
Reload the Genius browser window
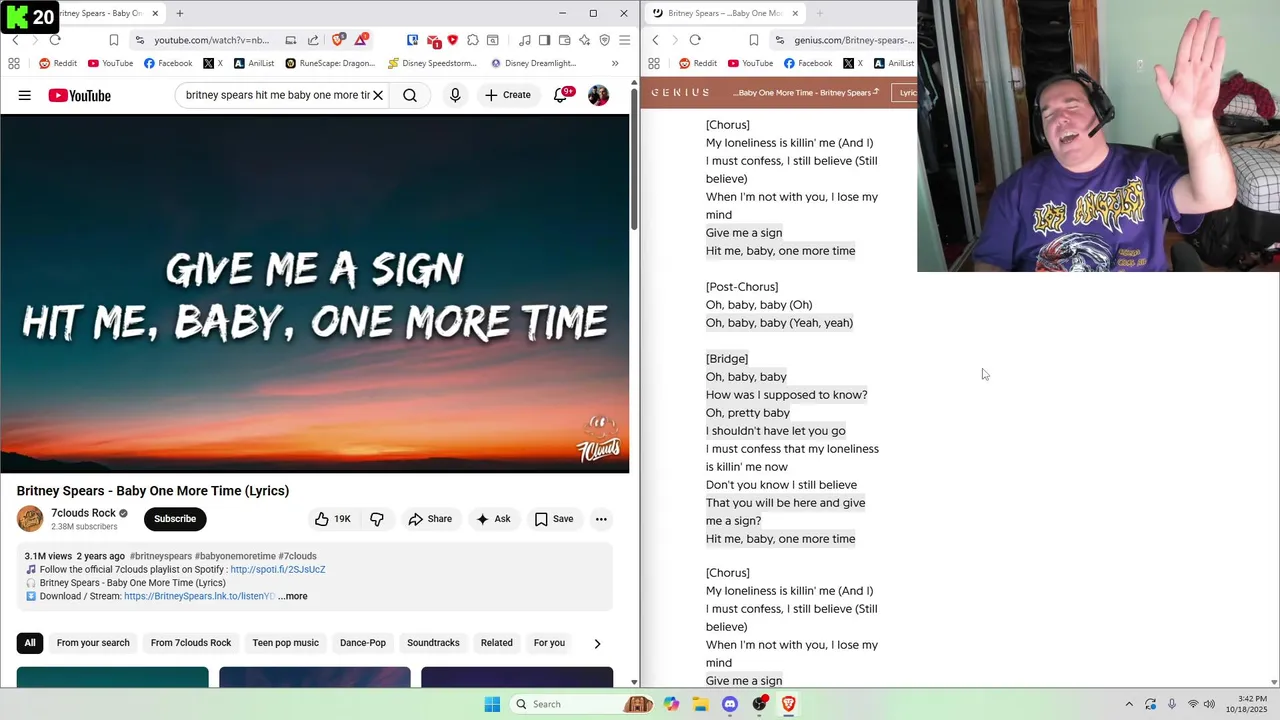click(695, 40)
